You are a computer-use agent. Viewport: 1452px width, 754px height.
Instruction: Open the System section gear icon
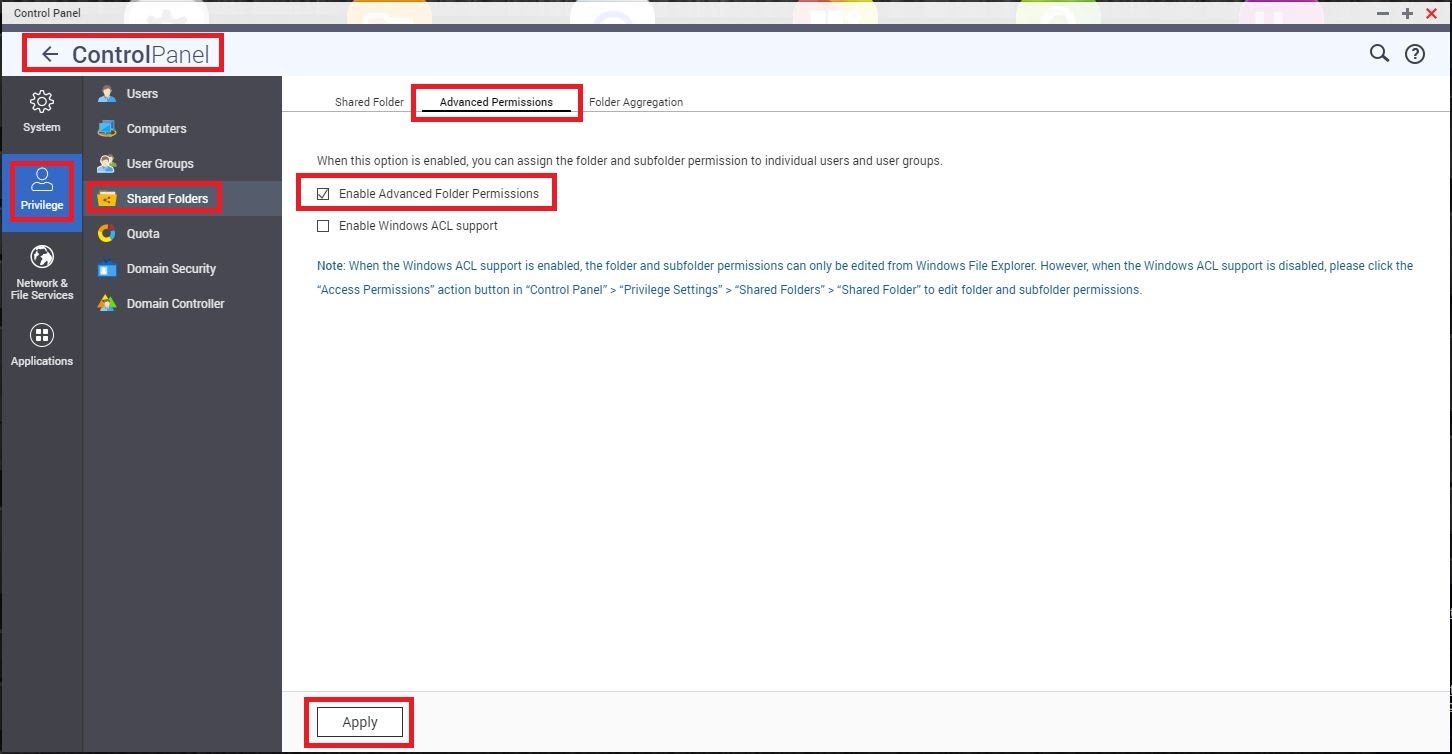coord(41,102)
